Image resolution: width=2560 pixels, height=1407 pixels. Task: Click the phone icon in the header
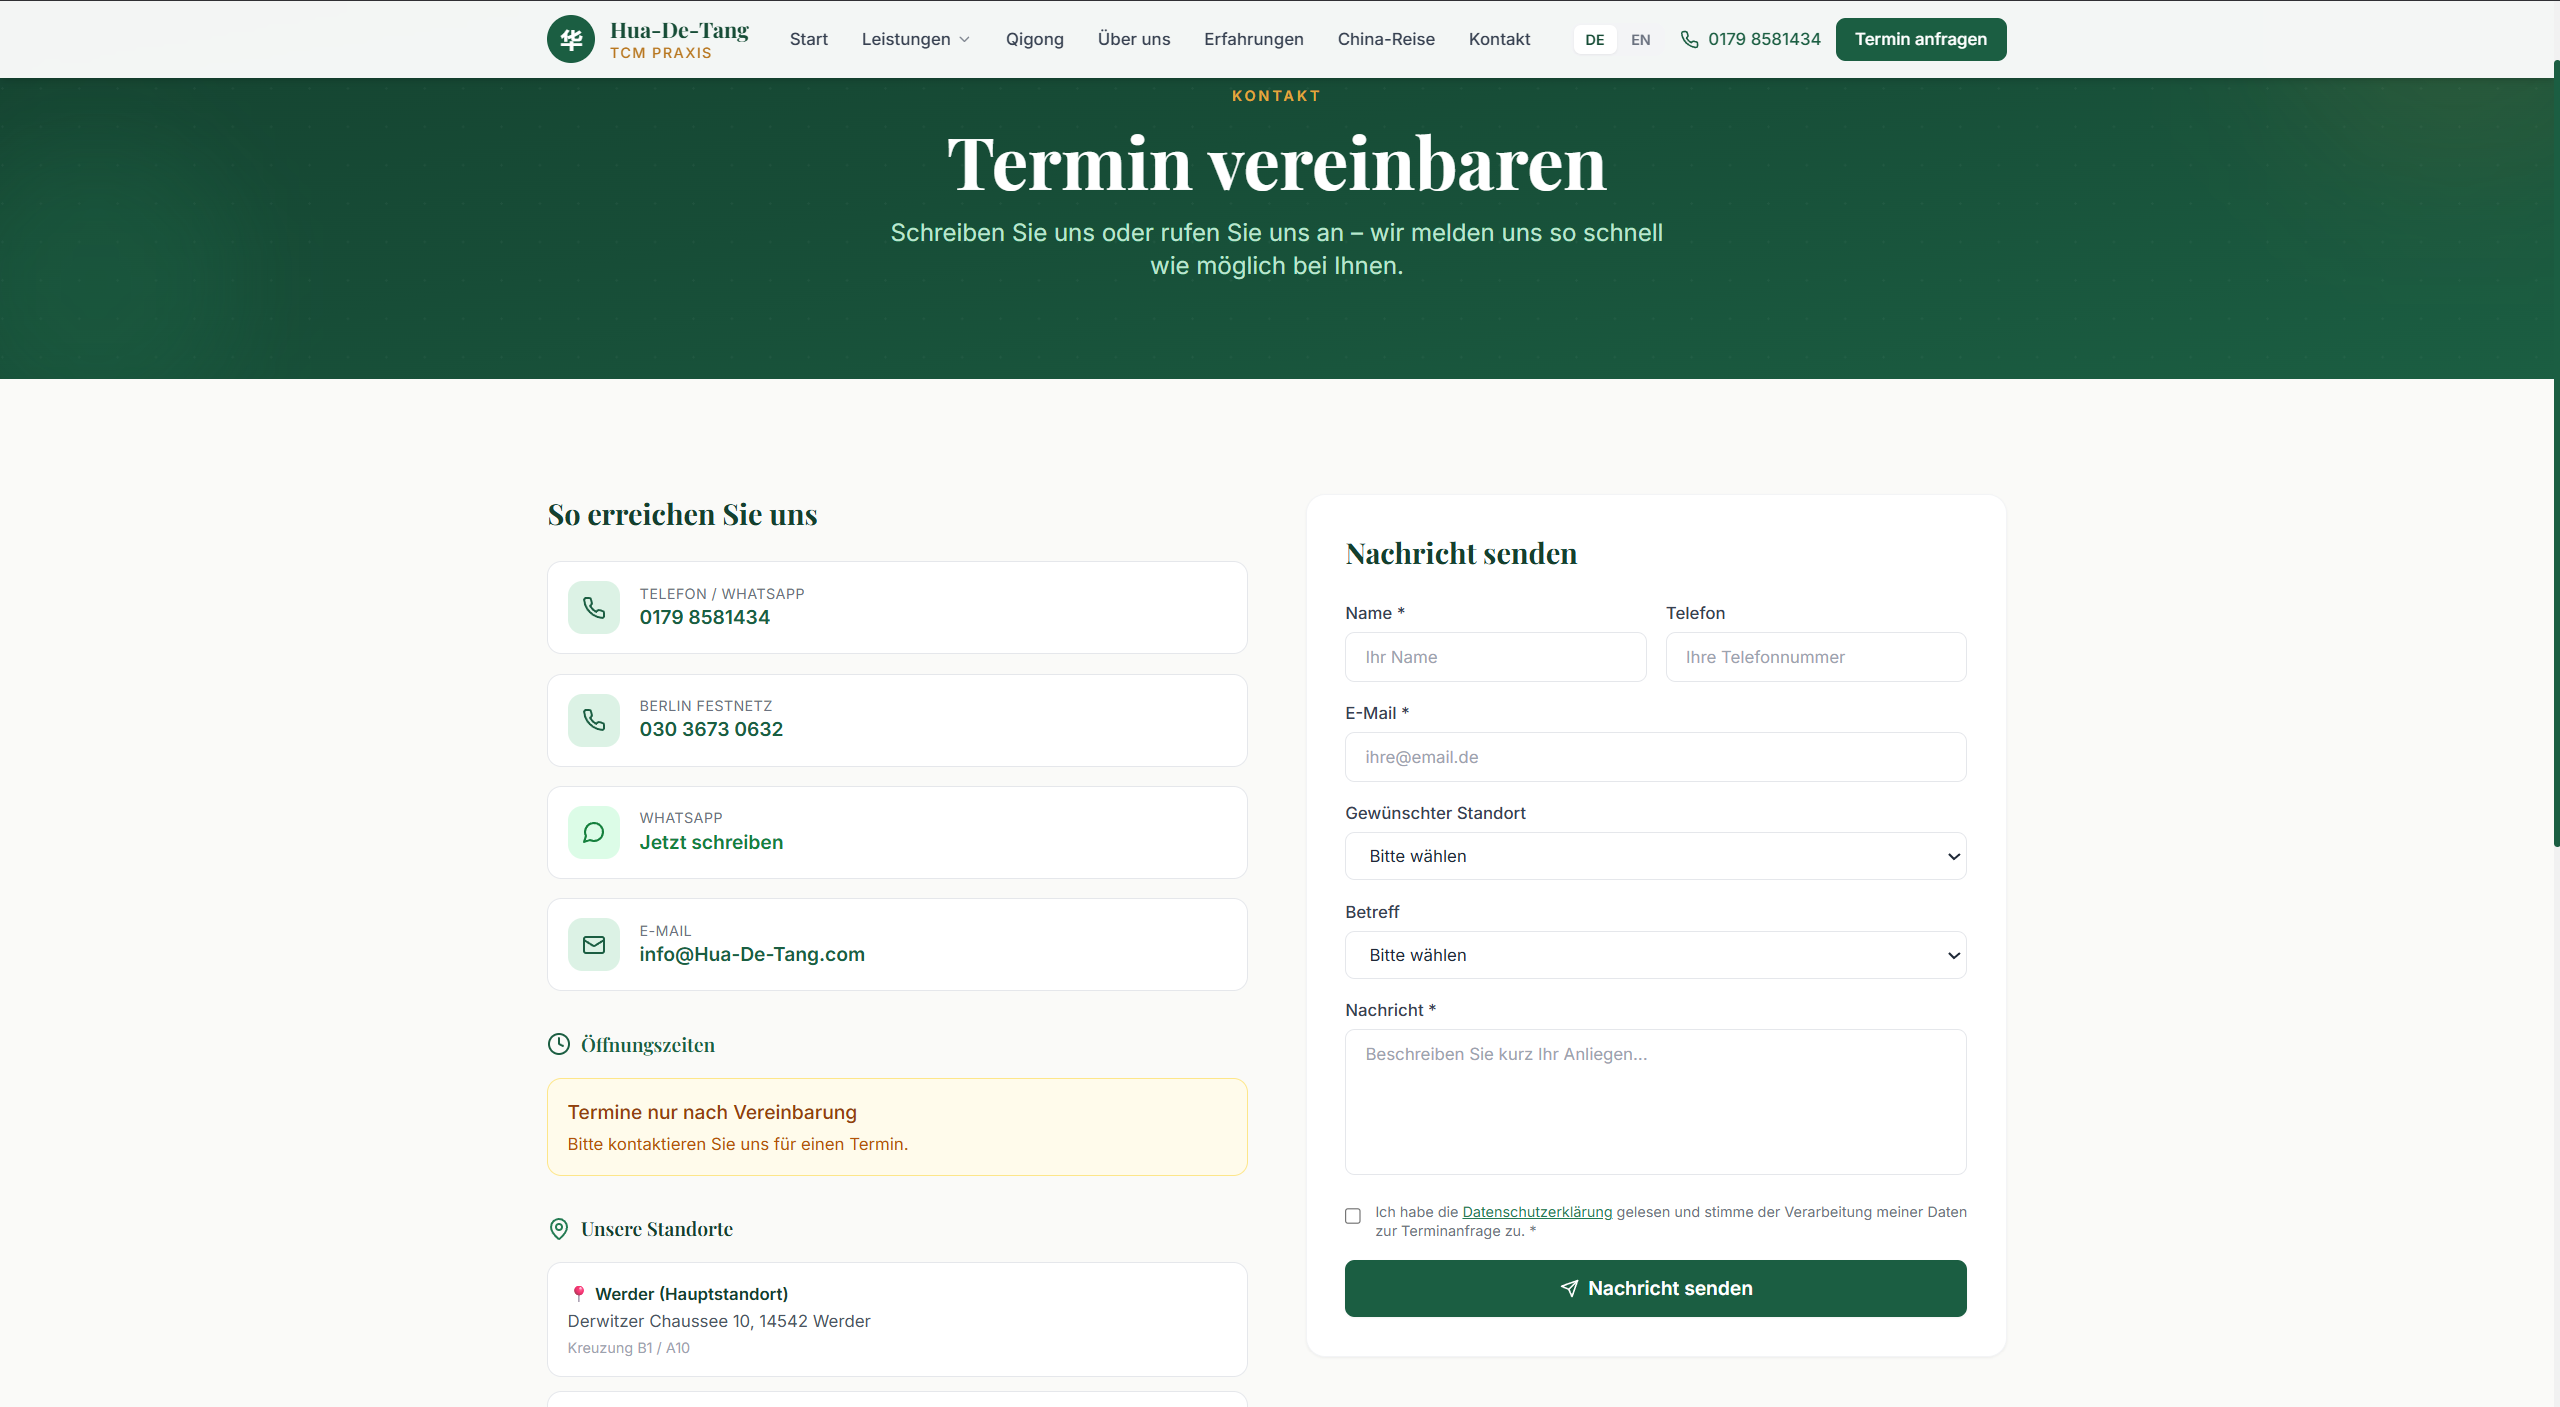[x=1689, y=39]
